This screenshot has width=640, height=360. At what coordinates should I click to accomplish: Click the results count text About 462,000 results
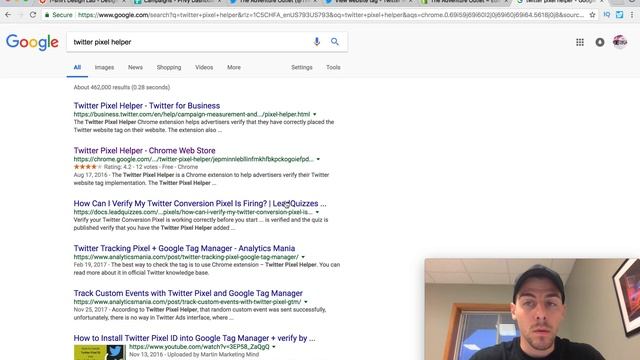tap(122, 87)
